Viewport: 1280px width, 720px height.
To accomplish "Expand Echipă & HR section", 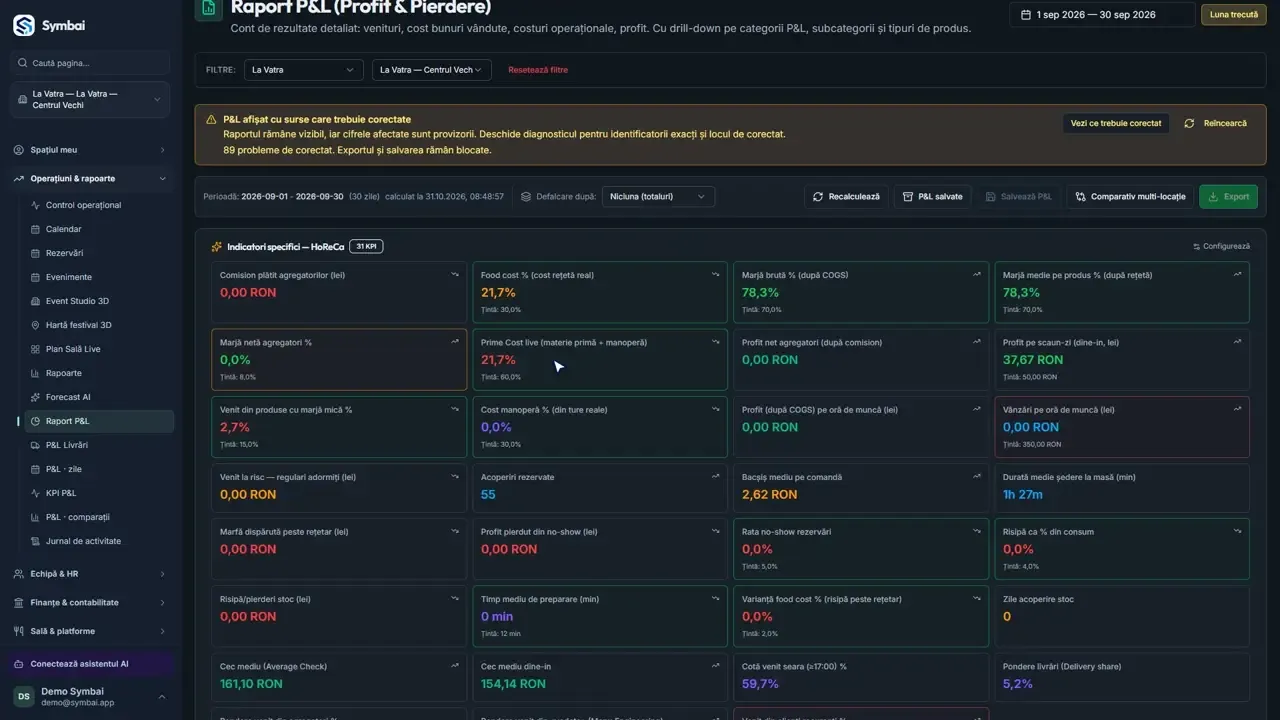I will pos(90,574).
